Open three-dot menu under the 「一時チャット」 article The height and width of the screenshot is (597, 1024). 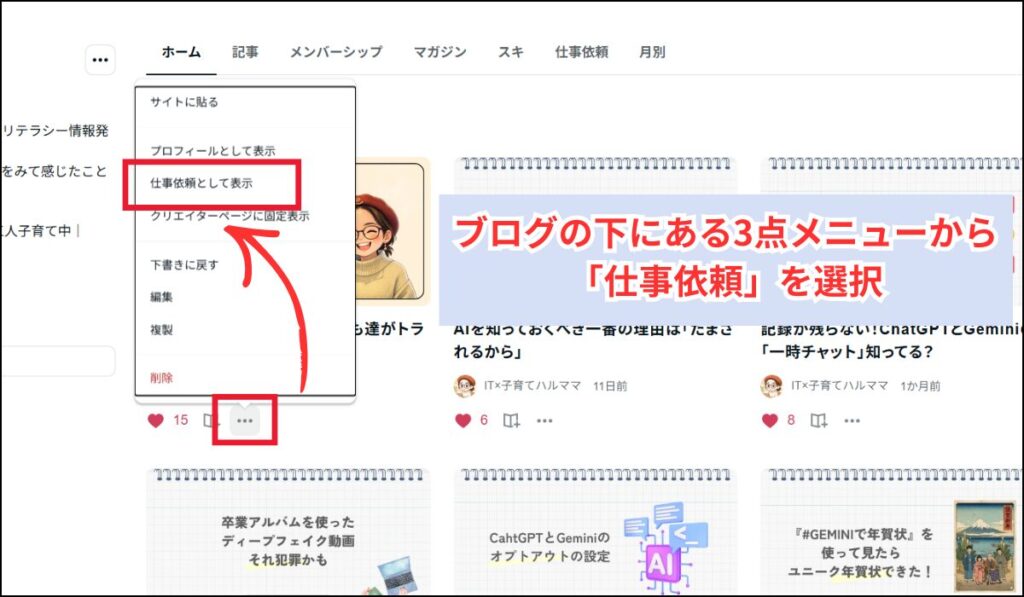pyautogui.click(x=852, y=421)
